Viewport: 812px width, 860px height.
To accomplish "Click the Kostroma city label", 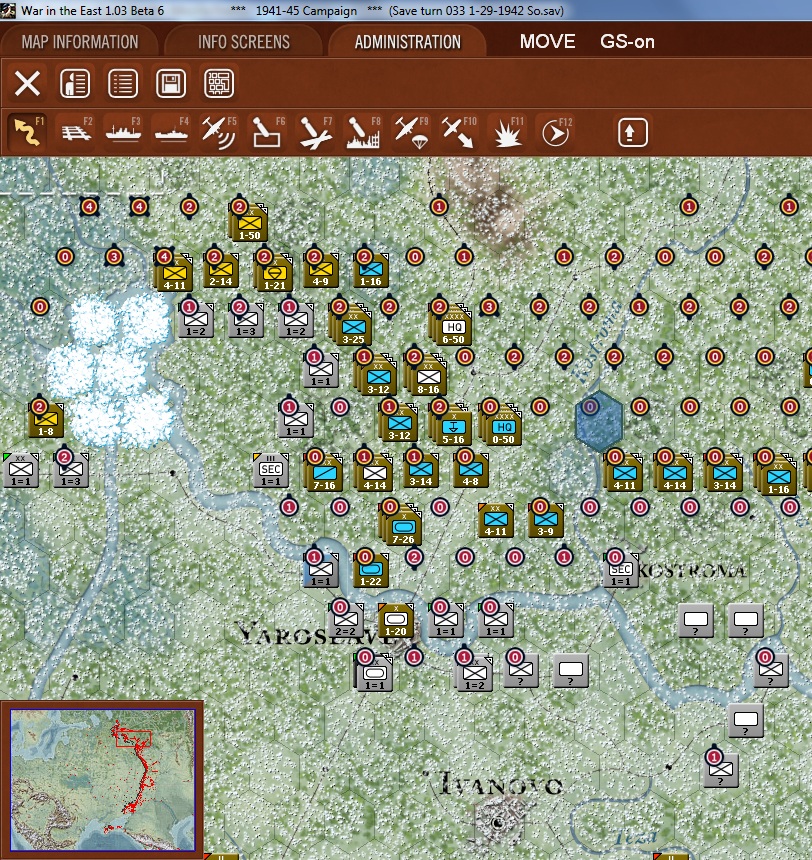I will point(692,571).
